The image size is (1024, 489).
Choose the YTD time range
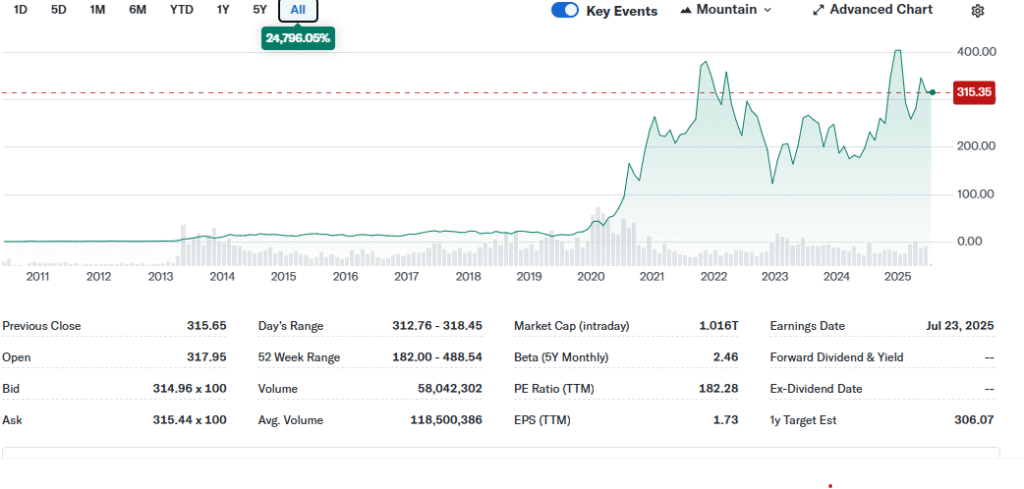tap(181, 9)
